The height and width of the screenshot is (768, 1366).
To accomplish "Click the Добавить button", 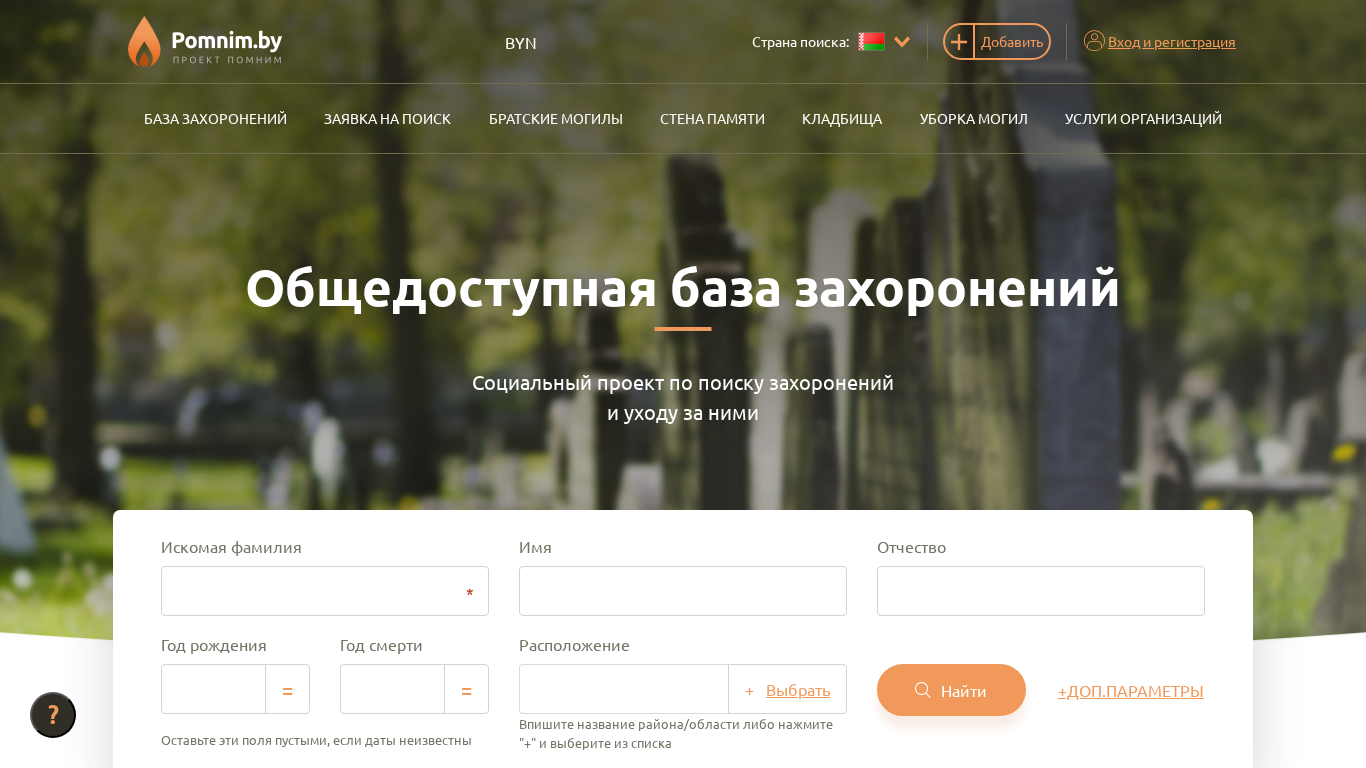I will 1012,42.
